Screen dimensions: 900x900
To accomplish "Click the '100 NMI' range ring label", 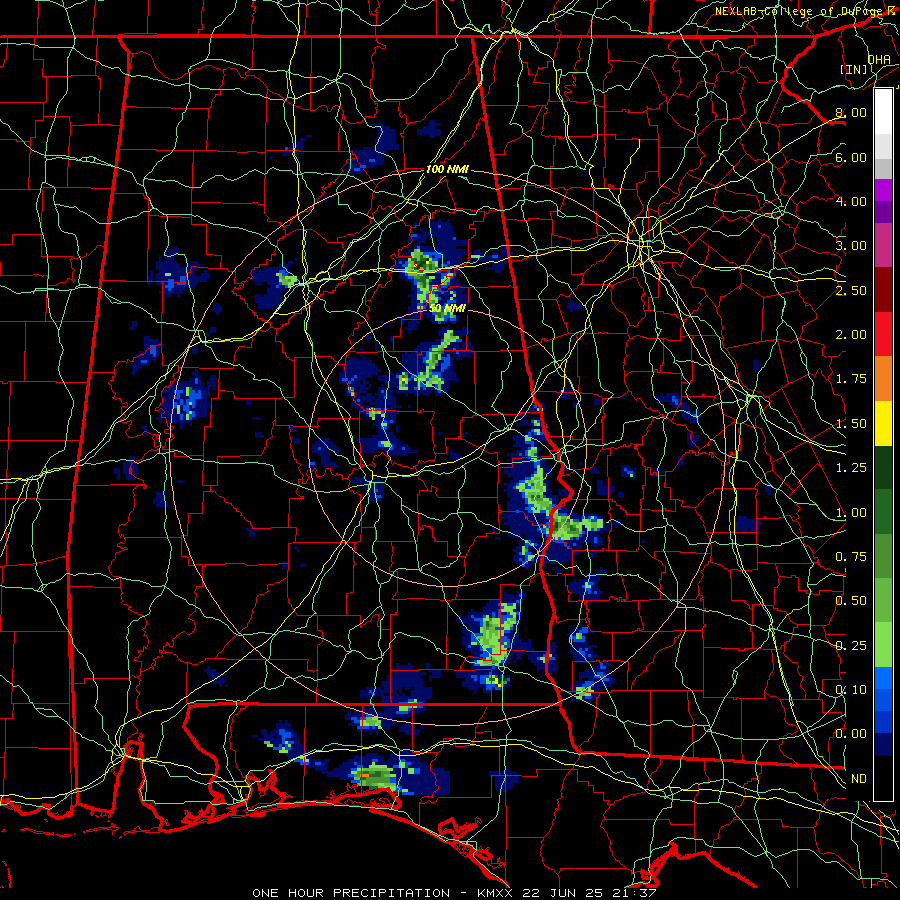I will click(447, 170).
